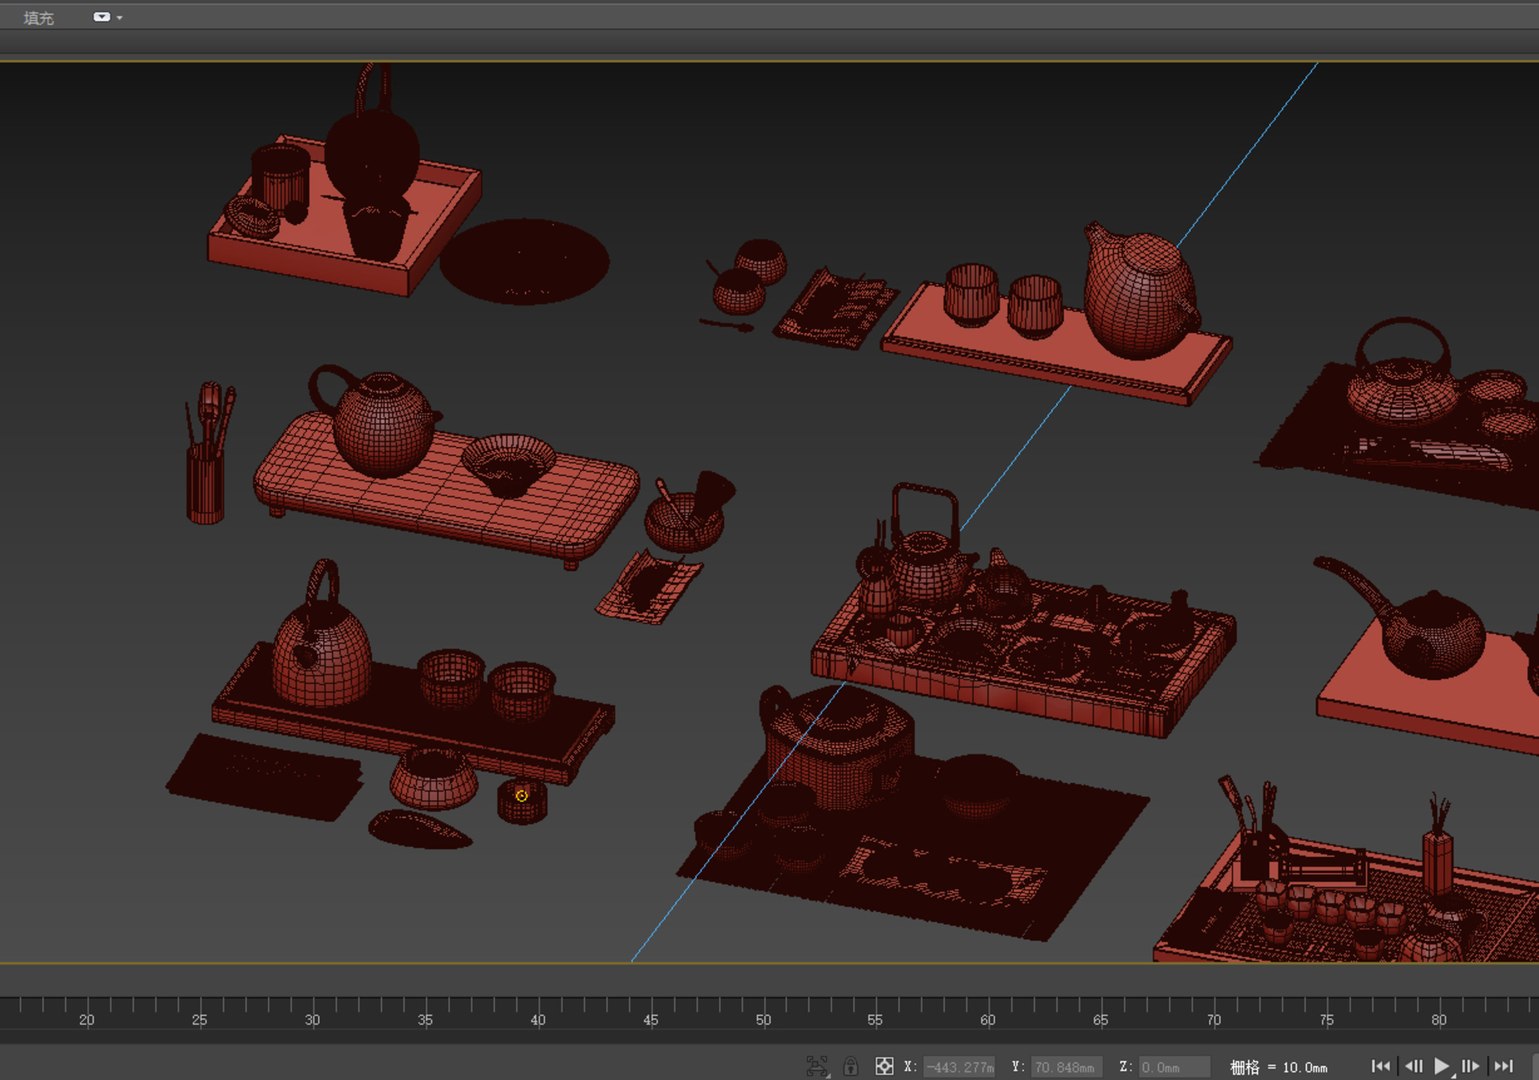This screenshot has height=1080, width=1539.
Task: Click the X coordinate field
Action: [x=958, y=1067]
